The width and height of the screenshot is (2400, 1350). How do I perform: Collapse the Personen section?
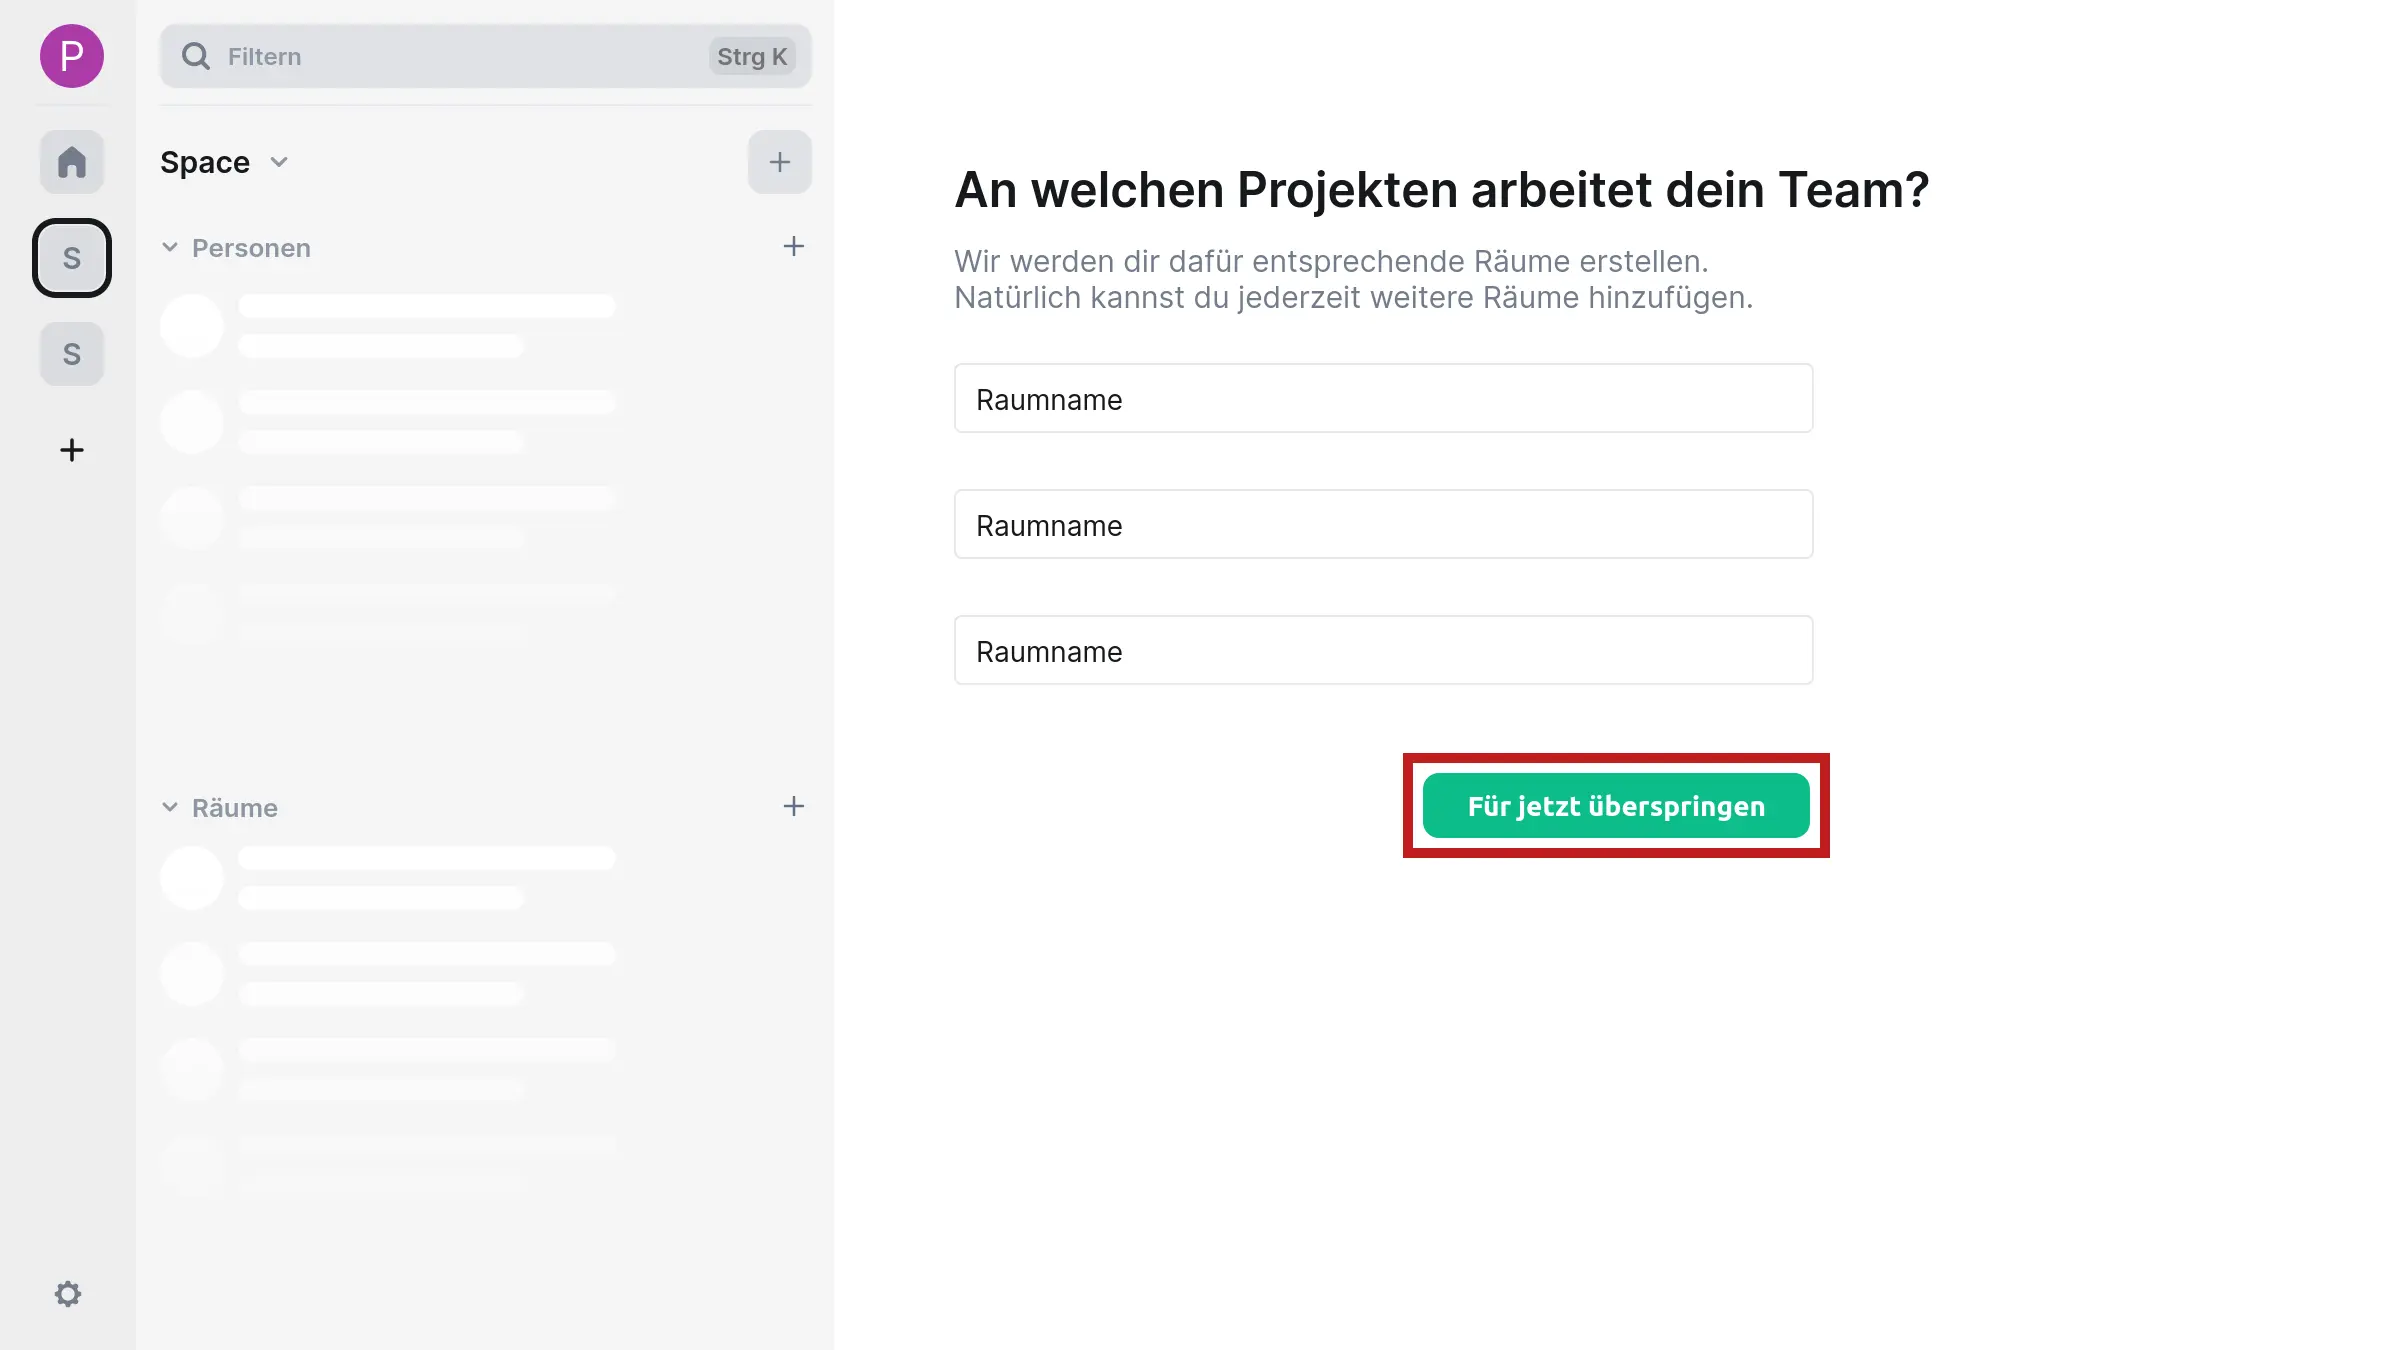170,248
